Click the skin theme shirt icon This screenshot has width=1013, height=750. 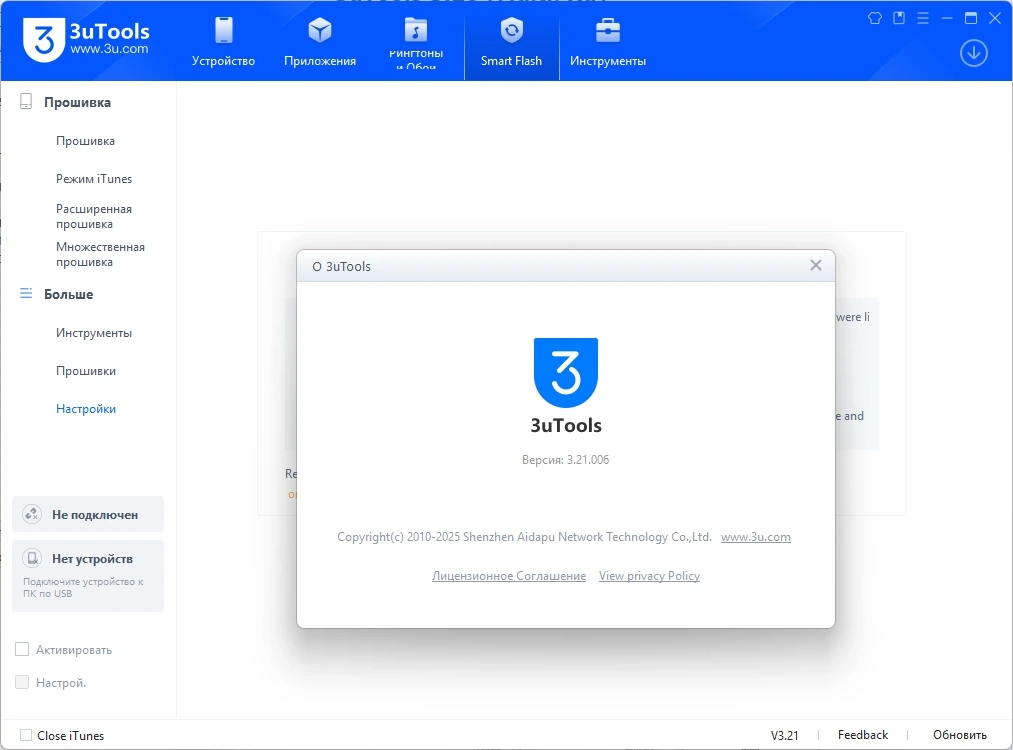tap(875, 18)
